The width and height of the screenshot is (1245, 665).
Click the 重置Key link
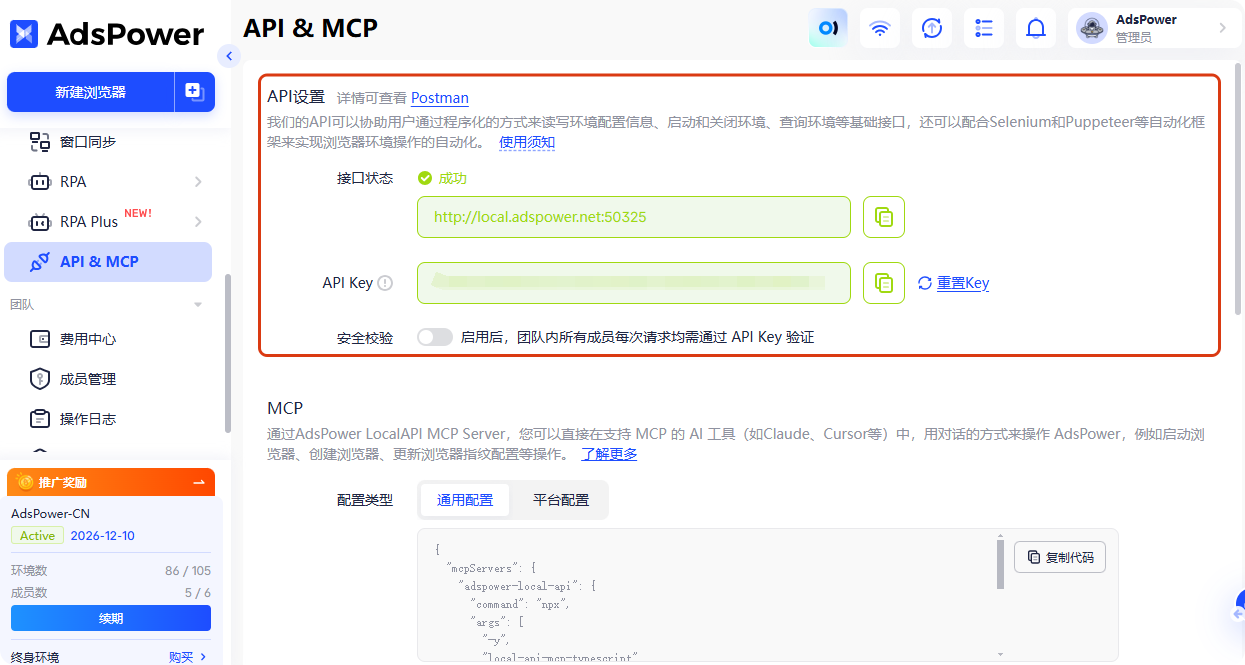(963, 283)
